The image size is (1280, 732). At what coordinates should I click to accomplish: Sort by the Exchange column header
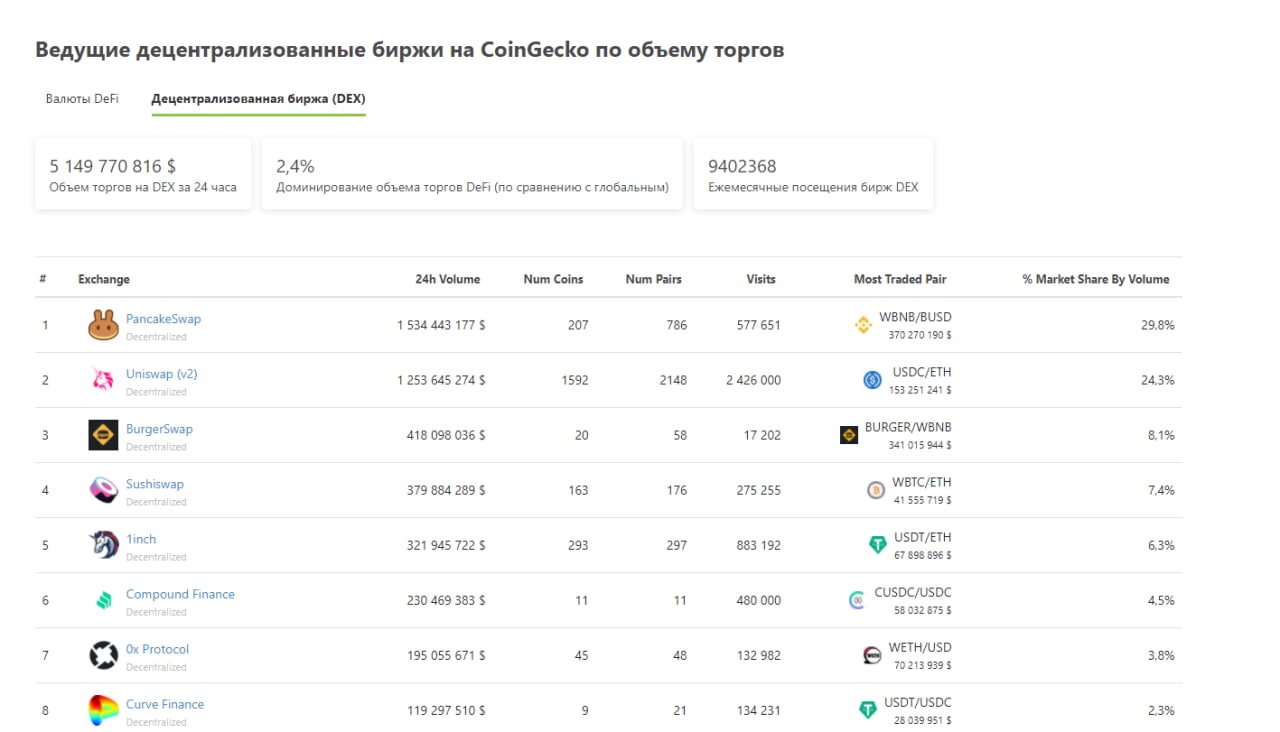pos(104,279)
